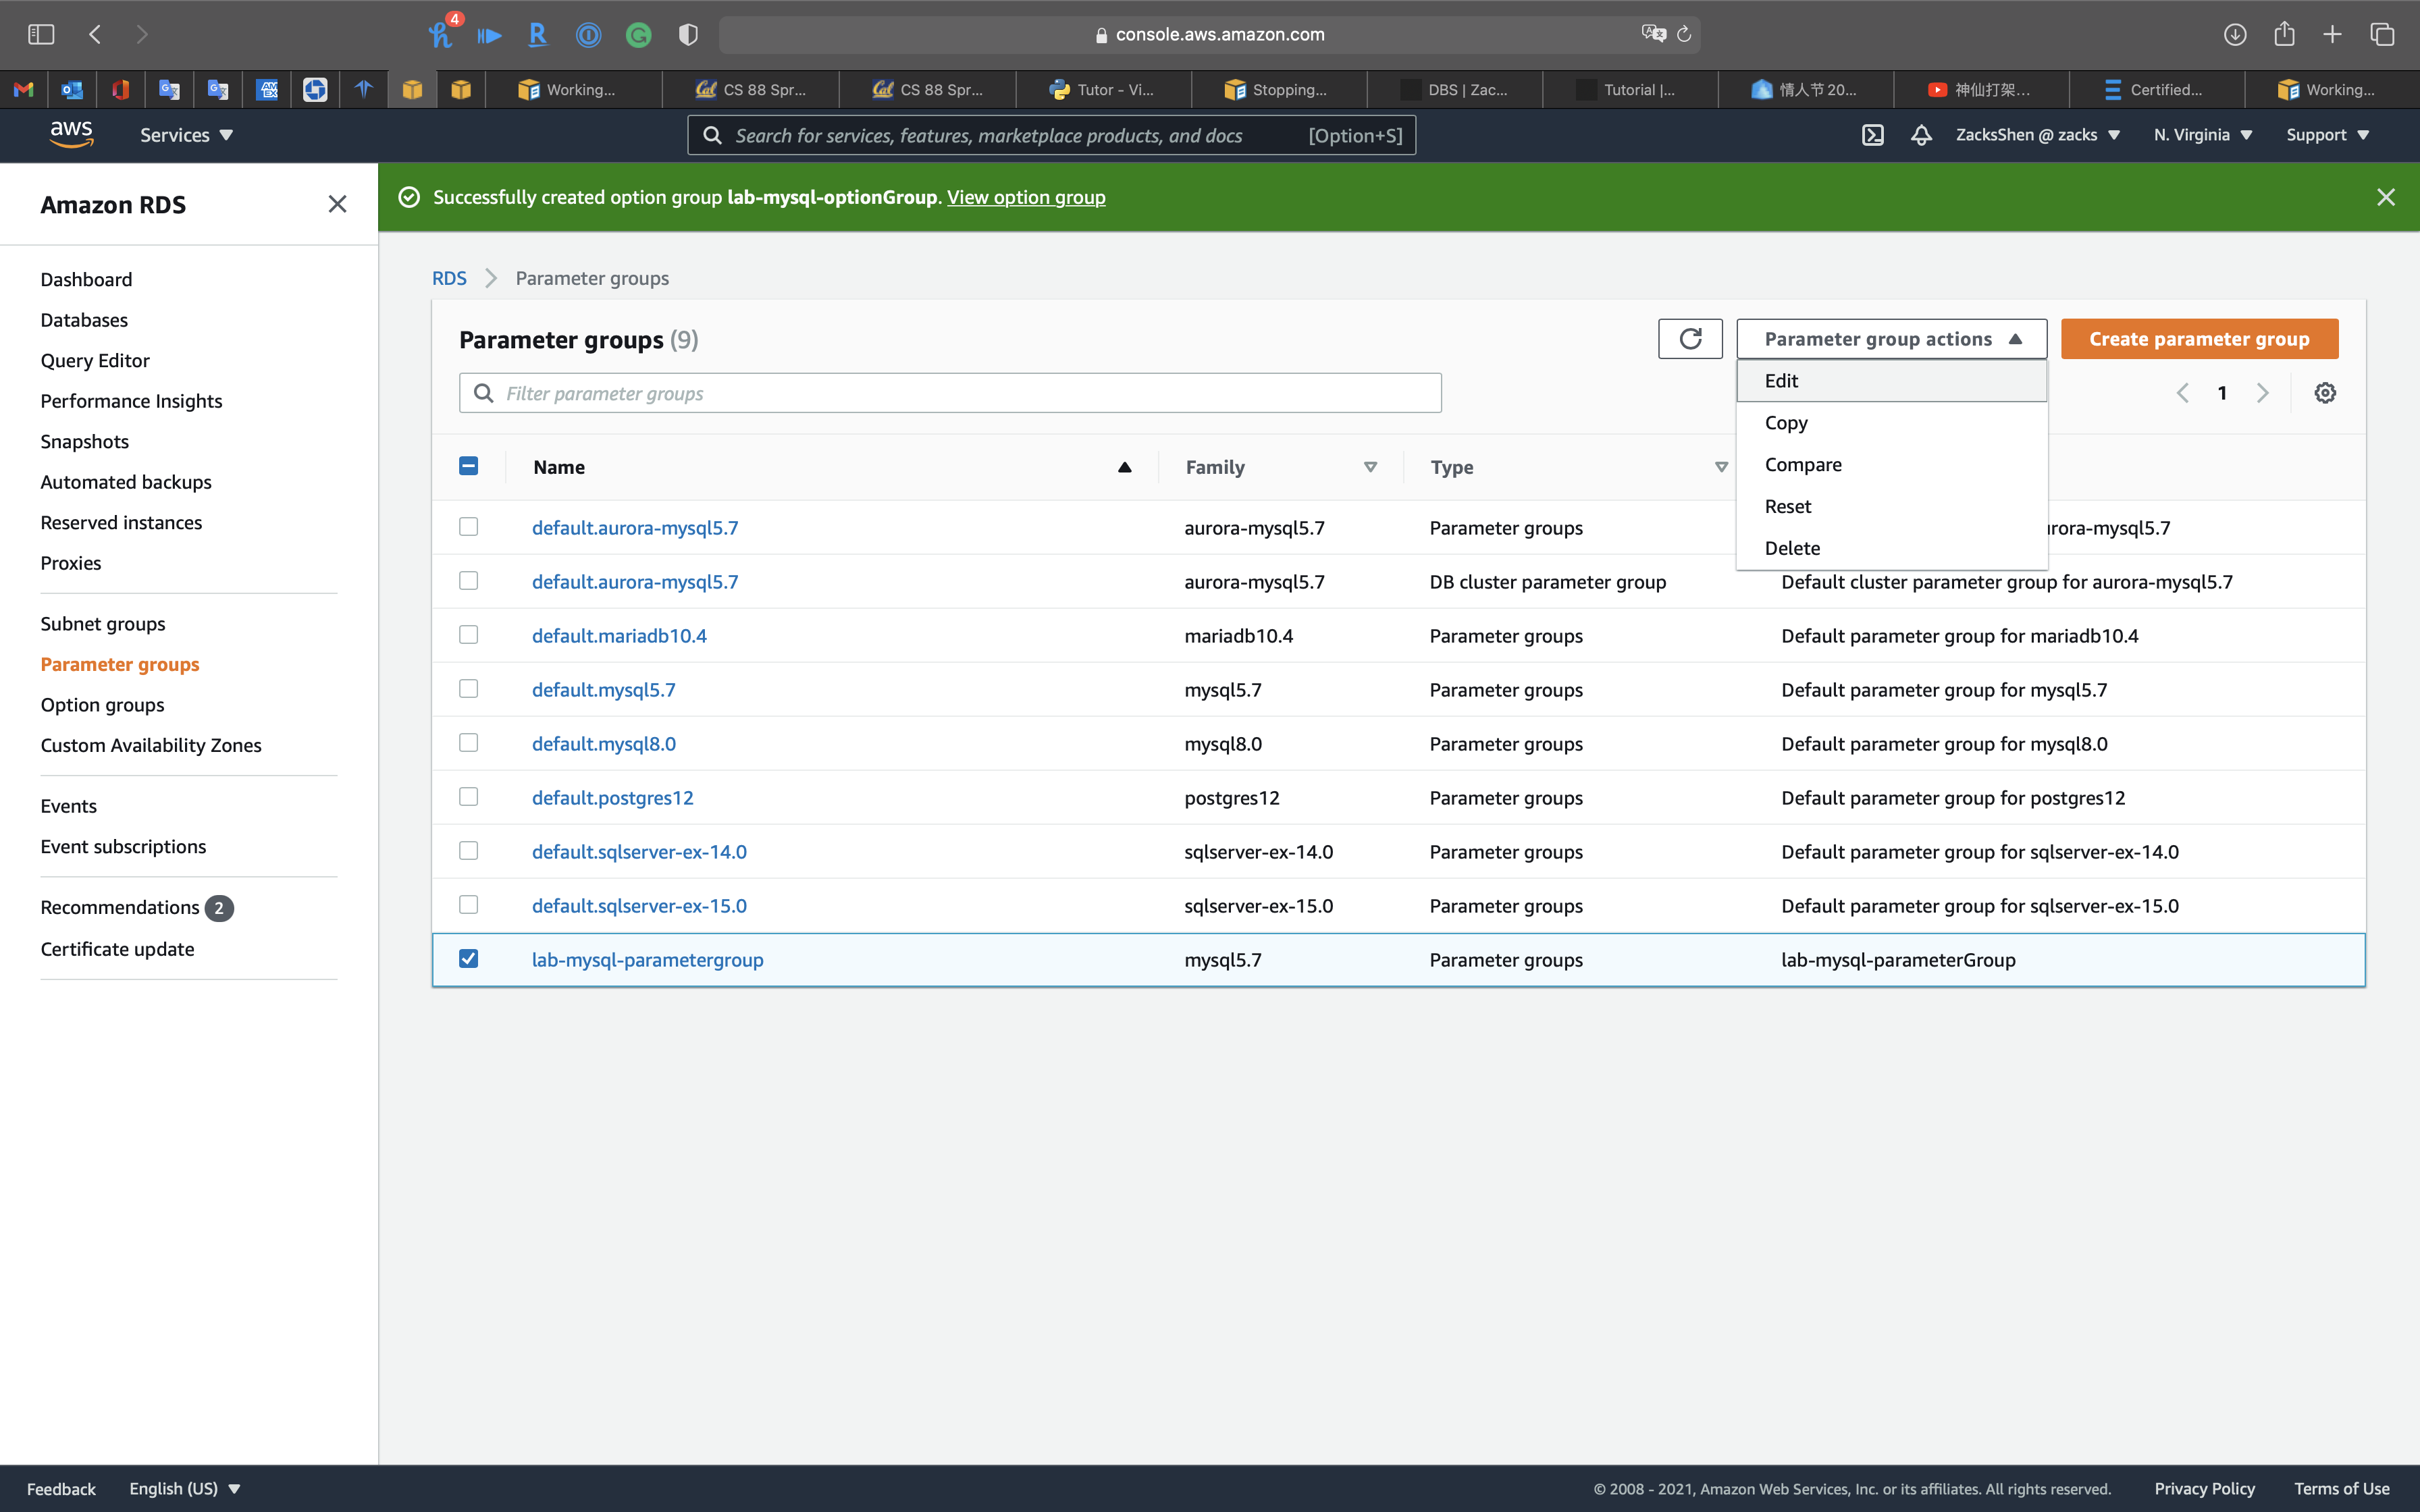Image resolution: width=2420 pixels, height=1512 pixels.
Task: Open table preferences gear icon
Action: [2325, 393]
